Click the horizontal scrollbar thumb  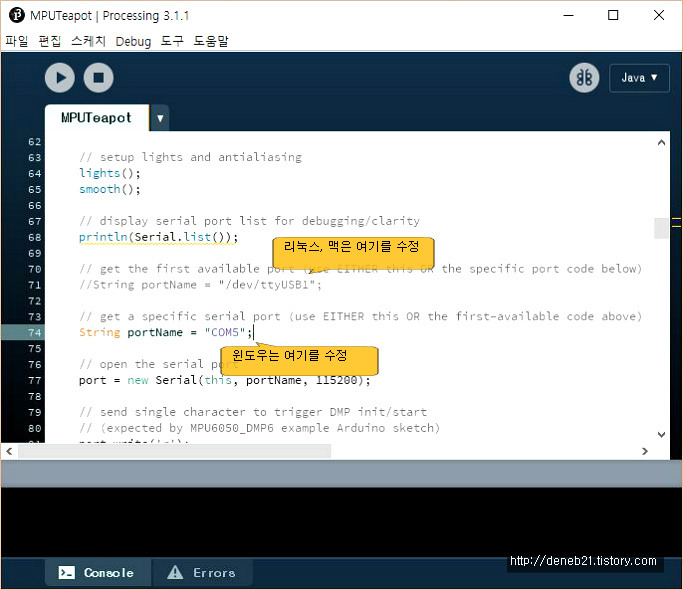pos(174,451)
